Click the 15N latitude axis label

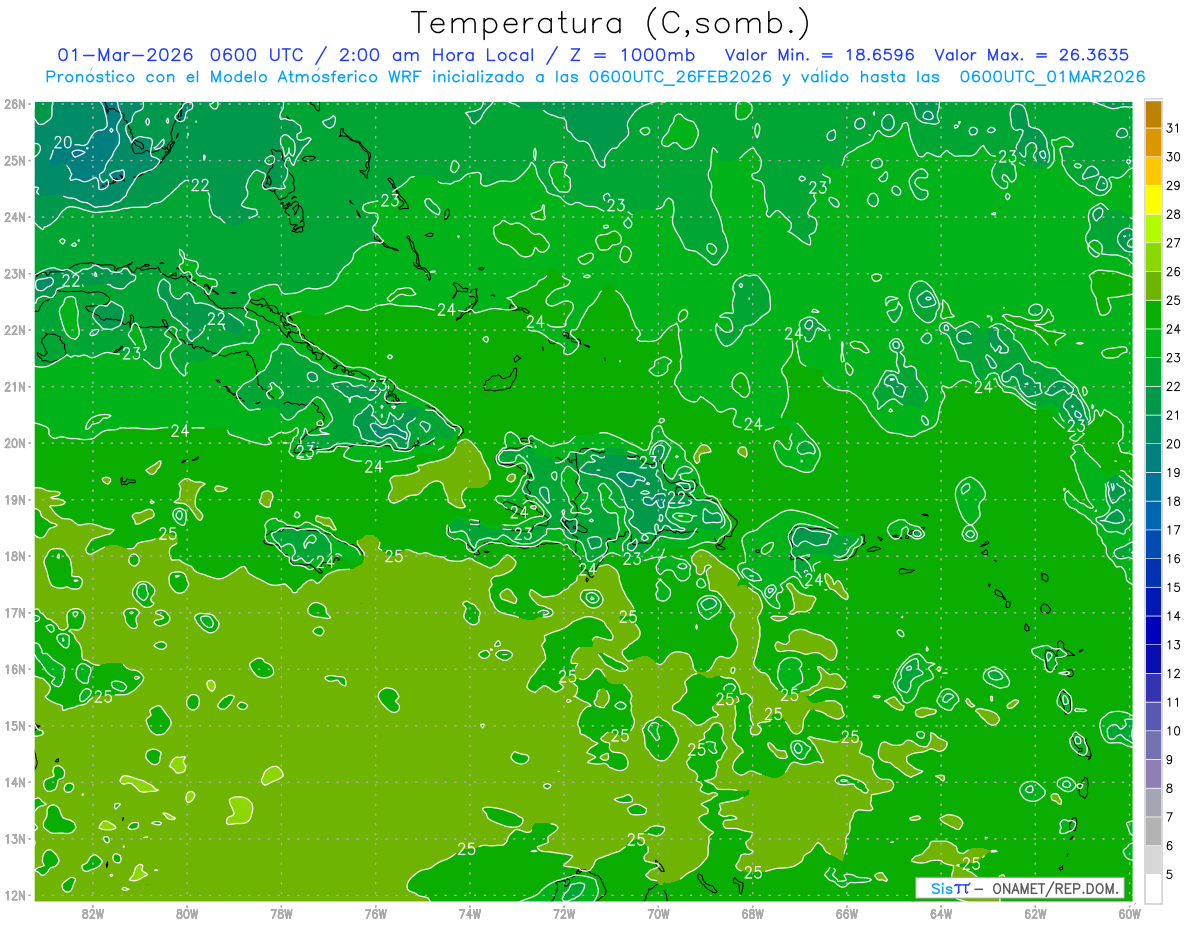(x=14, y=725)
